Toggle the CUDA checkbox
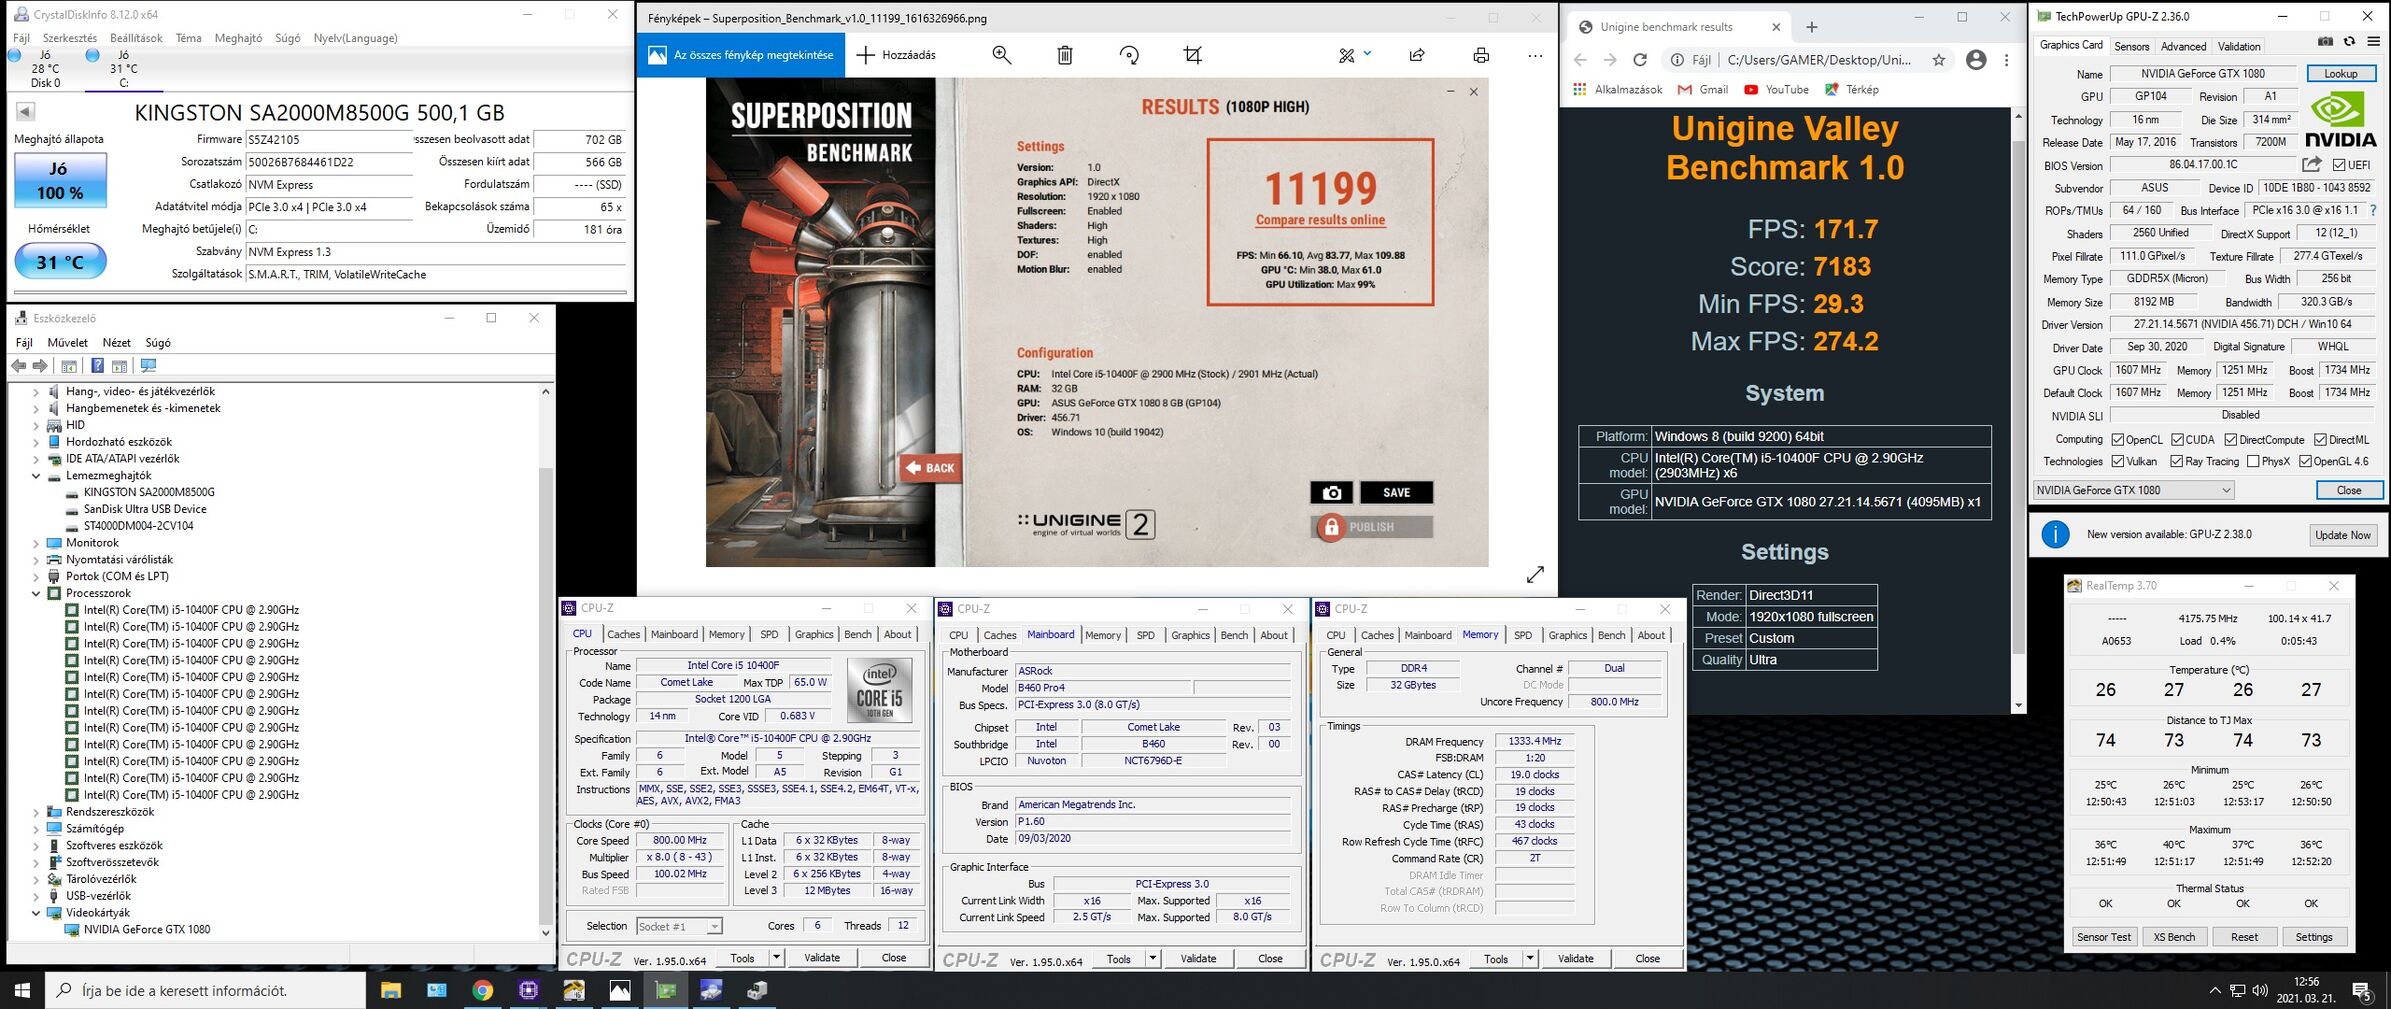 pyautogui.click(x=2177, y=440)
